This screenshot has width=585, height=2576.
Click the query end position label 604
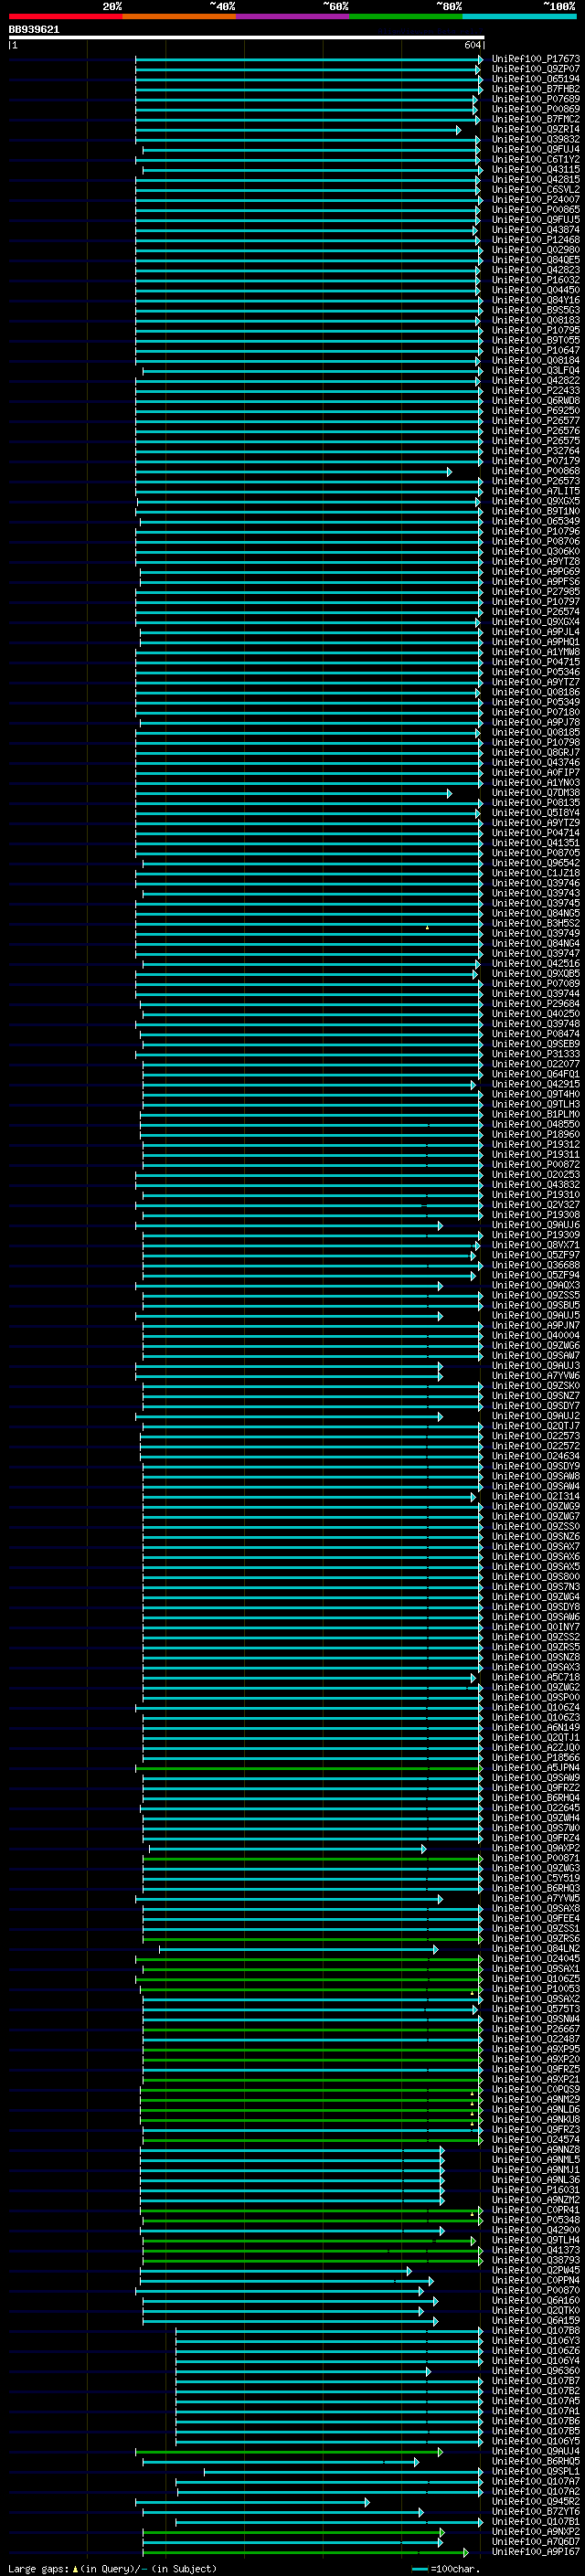[x=473, y=45]
